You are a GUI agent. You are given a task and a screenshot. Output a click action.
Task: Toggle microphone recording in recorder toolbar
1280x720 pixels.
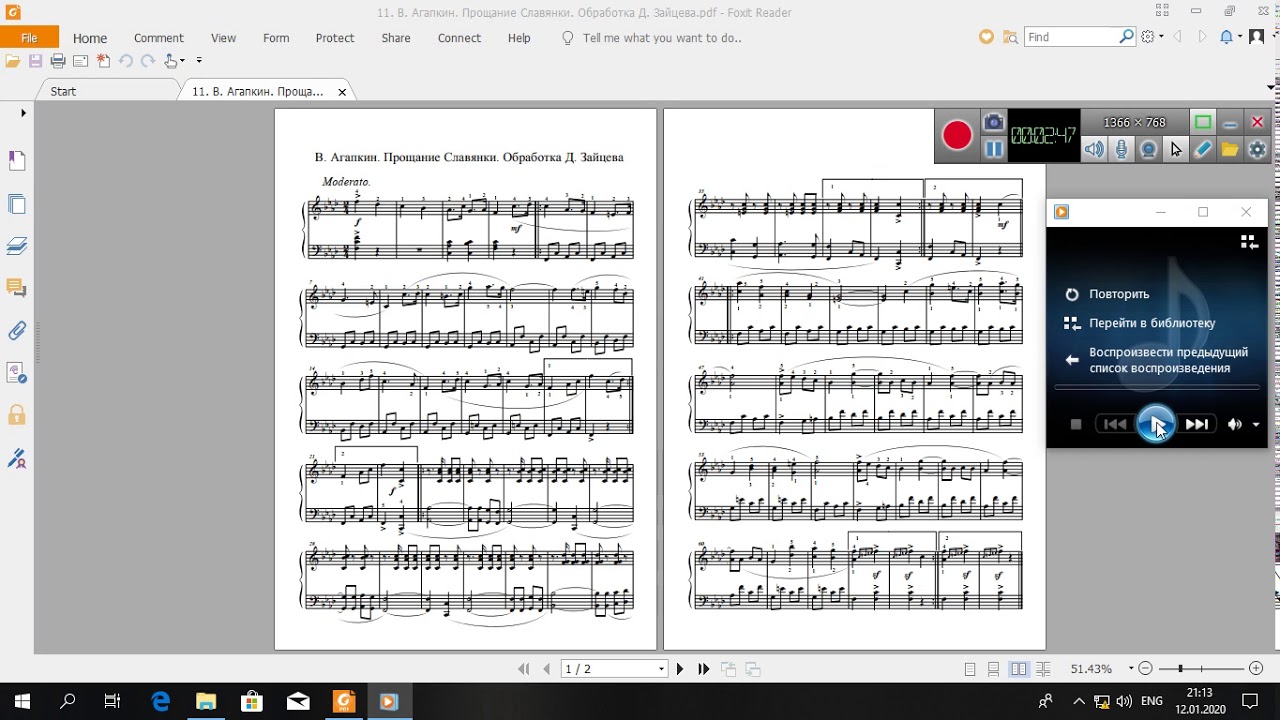(1122, 149)
